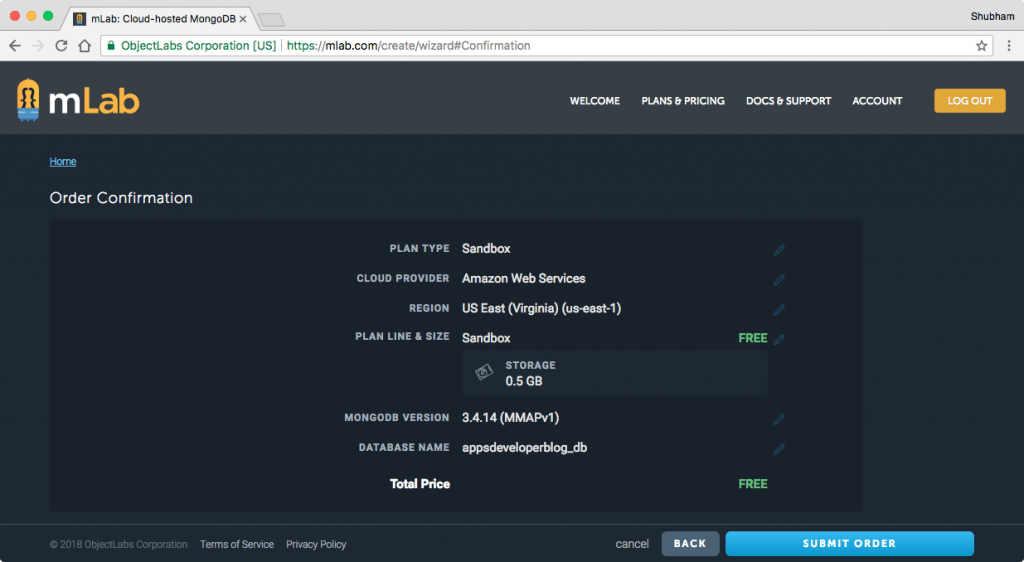Edit the Cloud Provider pencil icon
This screenshot has height=562, width=1024.
(779, 280)
